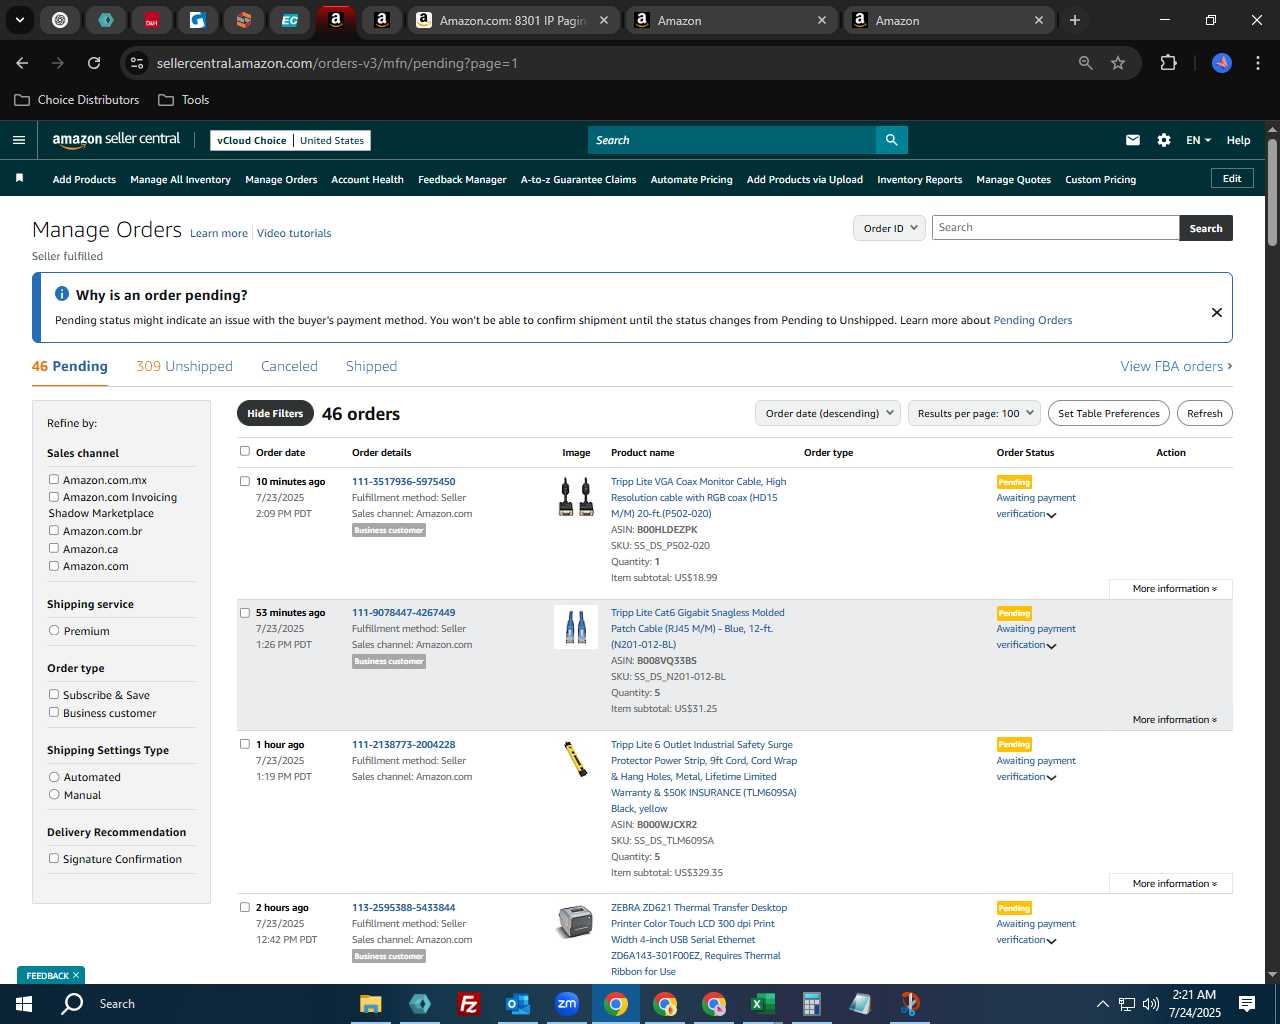The width and height of the screenshot is (1280, 1024).
Task: Check the Business customer filter
Action: tap(54, 712)
